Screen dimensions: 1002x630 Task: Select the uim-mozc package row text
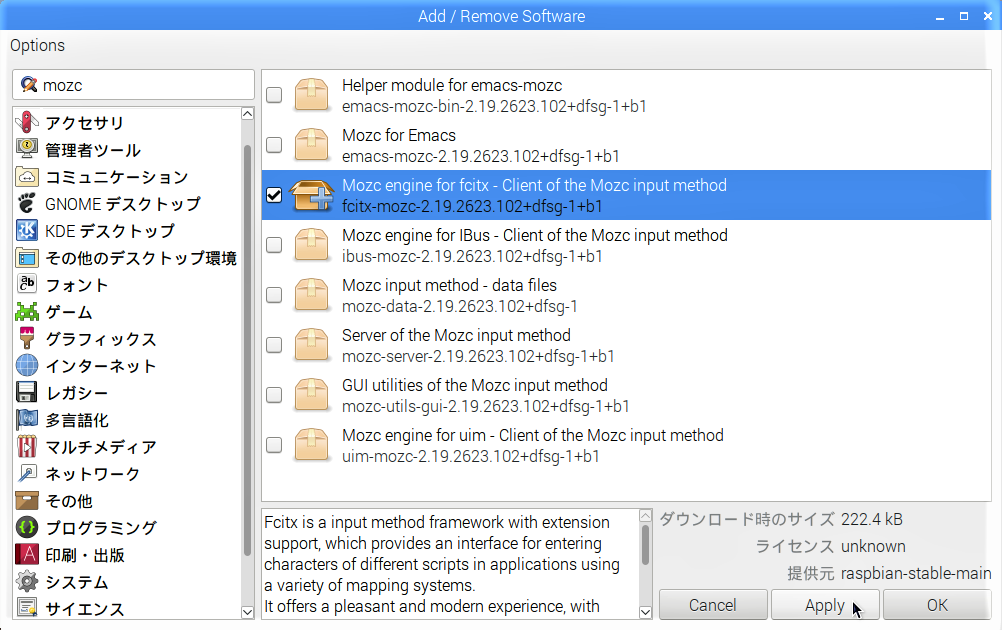click(x=470, y=456)
